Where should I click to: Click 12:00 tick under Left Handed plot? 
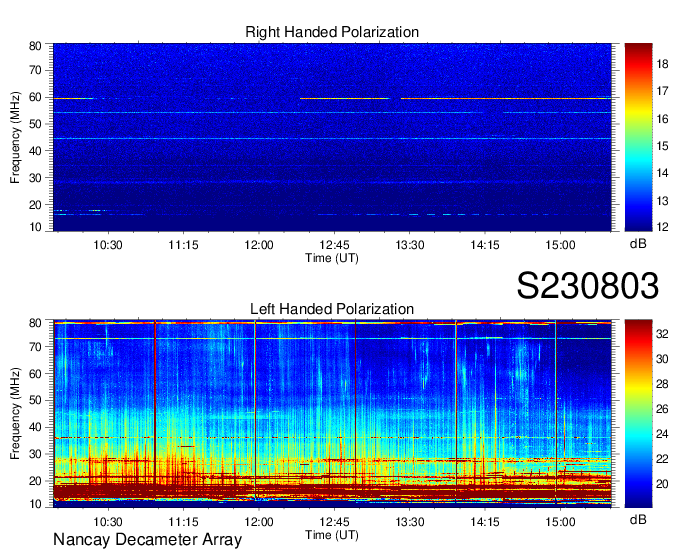coord(259,522)
